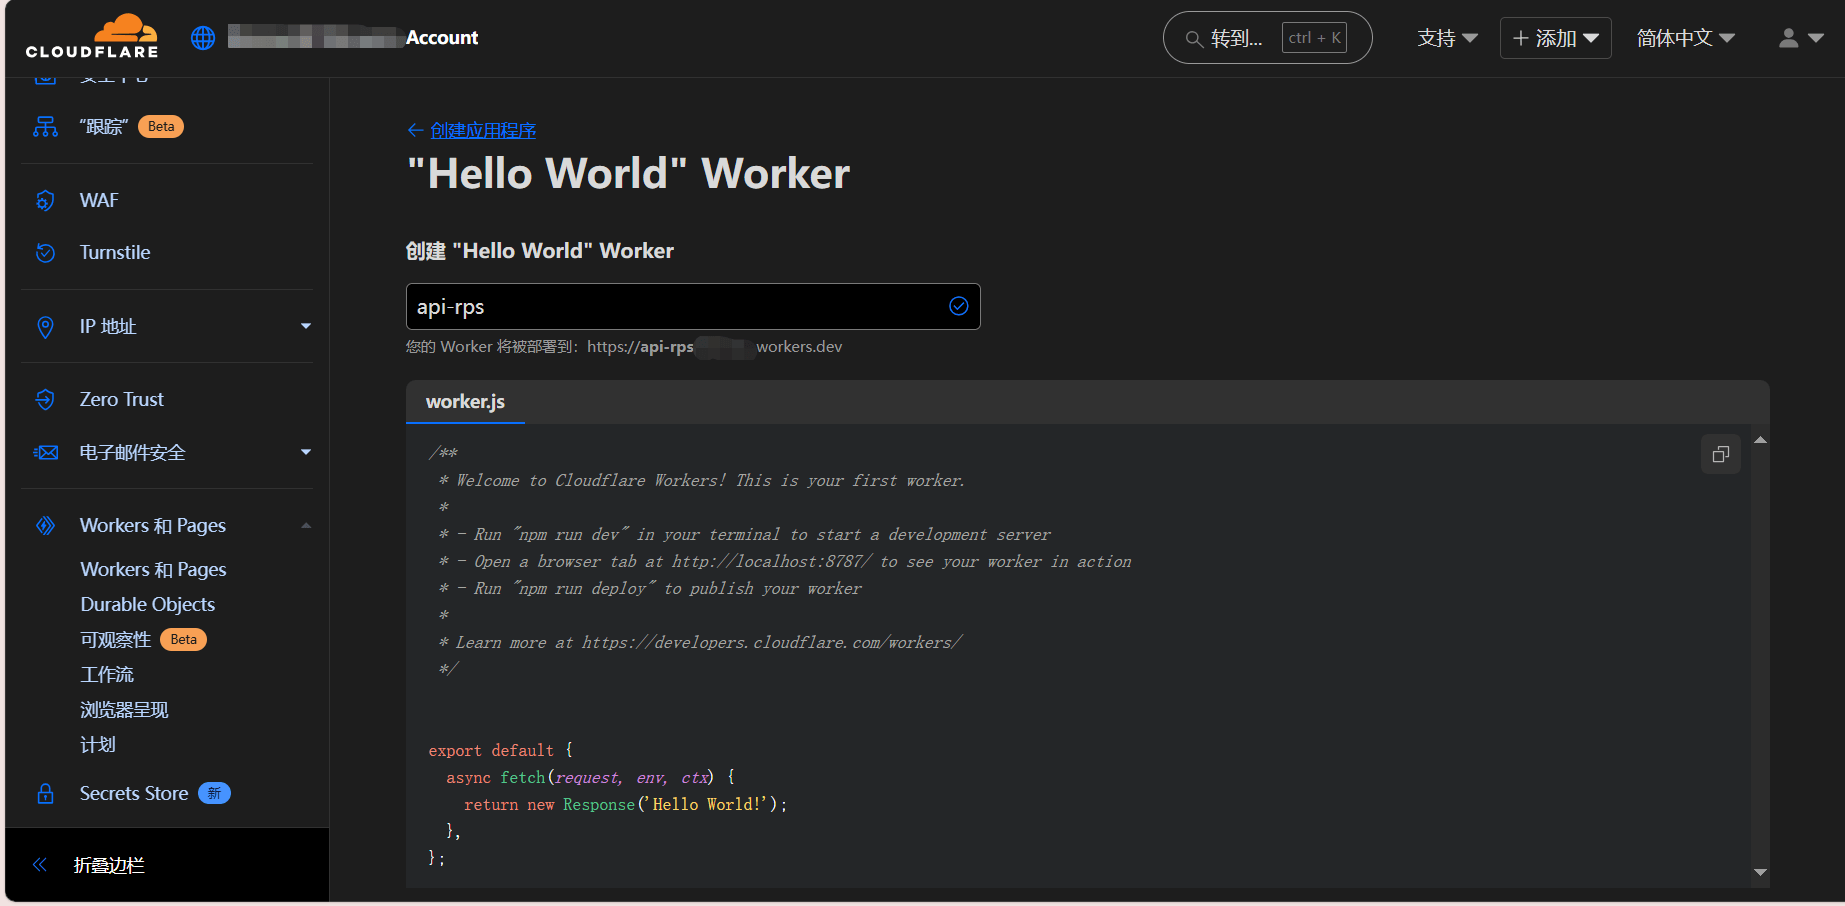The image size is (1845, 906).
Task: Click the 跟踪 Beta trace icon
Action: click(45, 127)
